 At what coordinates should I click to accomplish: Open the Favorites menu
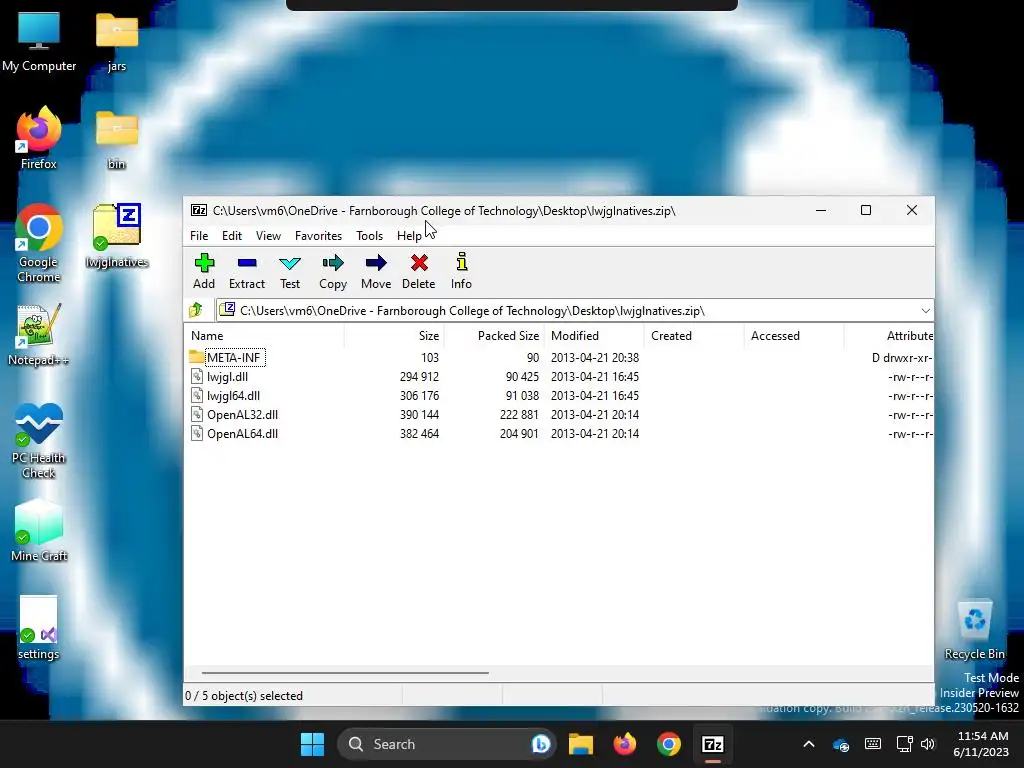point(318,236)
